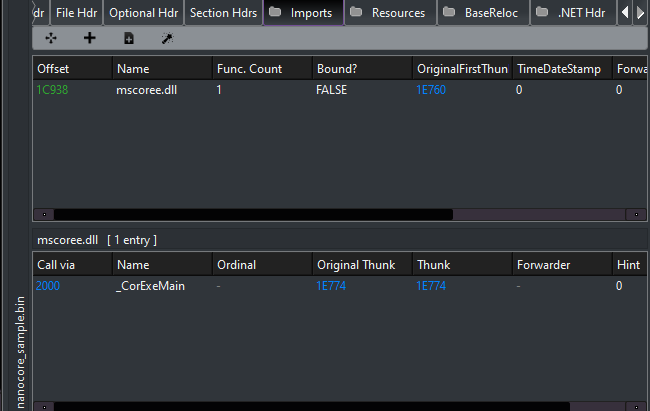This screenshot has width=650, height=411.
Task: Open the BaseReloc tab
Action: [483, 13]
